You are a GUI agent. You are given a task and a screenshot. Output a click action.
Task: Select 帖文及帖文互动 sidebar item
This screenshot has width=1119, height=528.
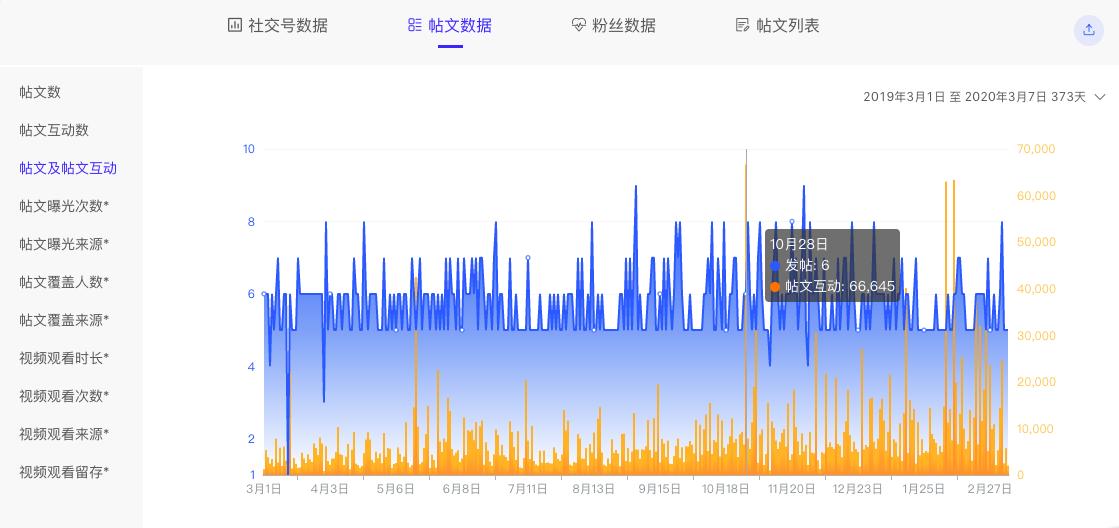click(68, 168)
